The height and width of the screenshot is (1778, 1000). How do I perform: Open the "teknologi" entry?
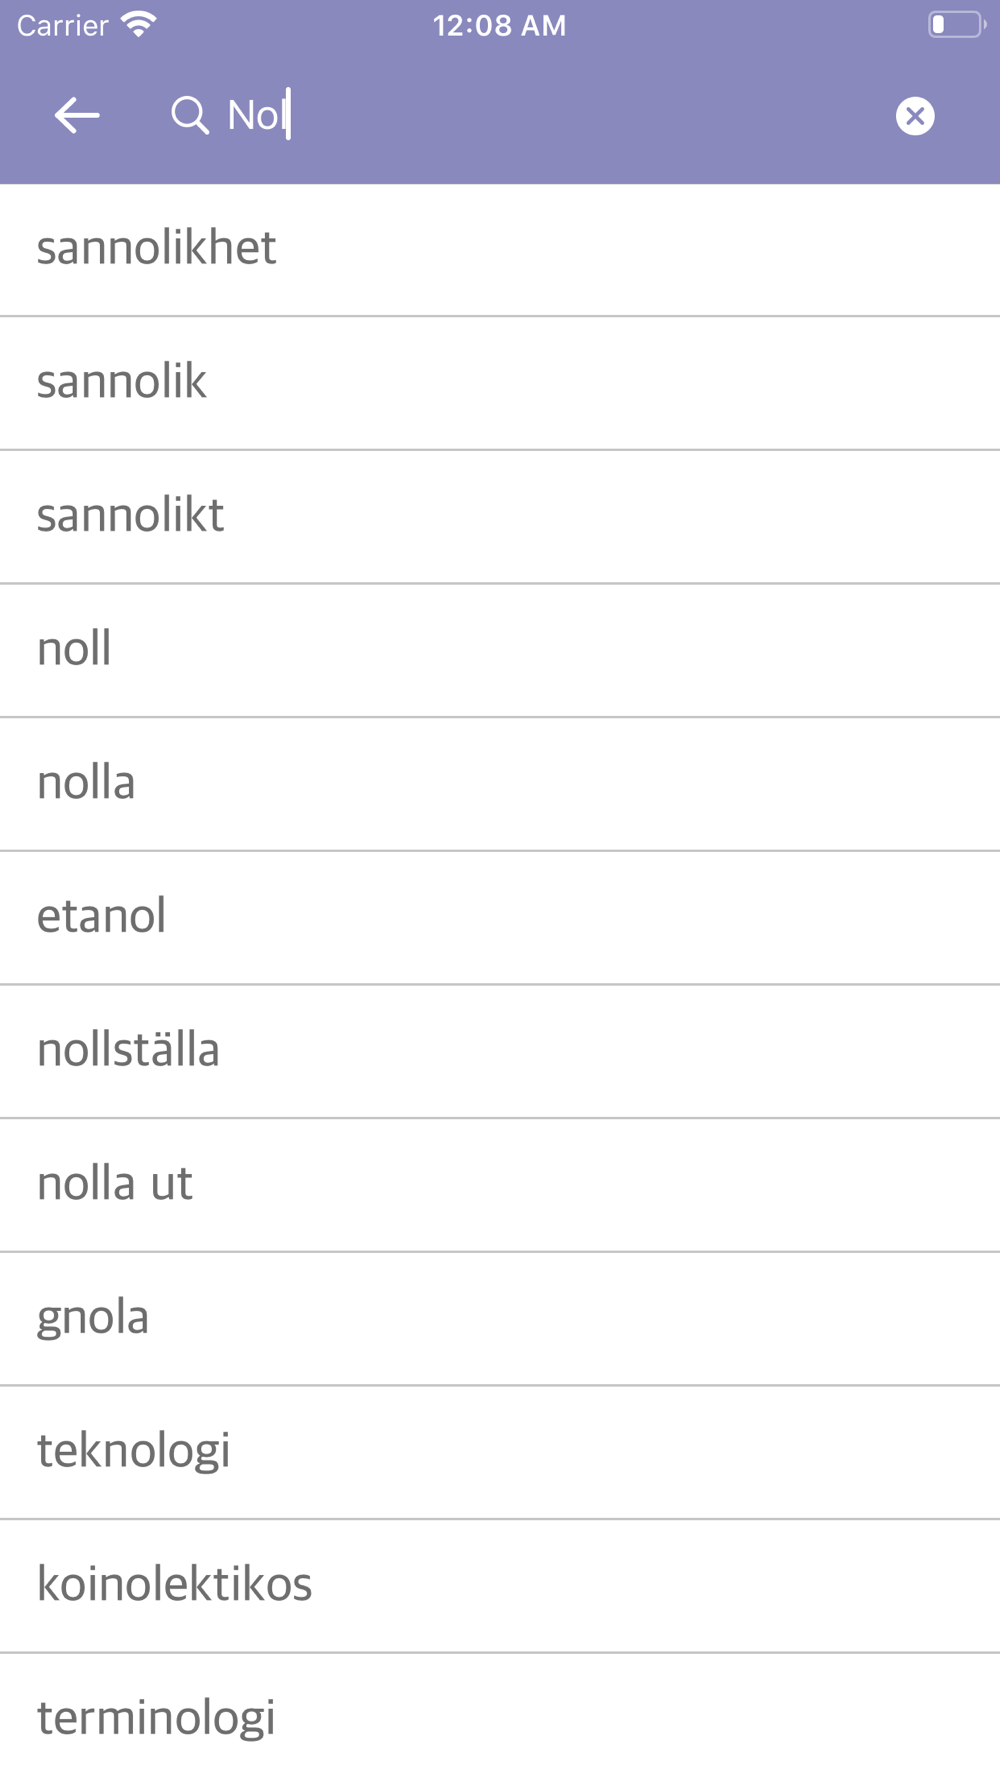pos(500,1453)
